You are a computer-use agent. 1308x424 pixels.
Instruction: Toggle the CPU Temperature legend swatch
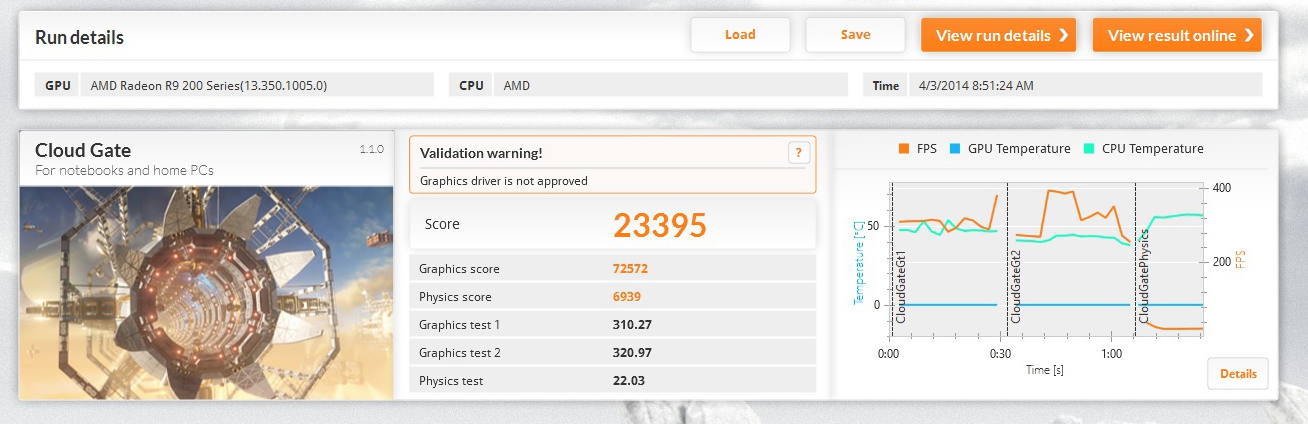click(x=1090, y=149)
